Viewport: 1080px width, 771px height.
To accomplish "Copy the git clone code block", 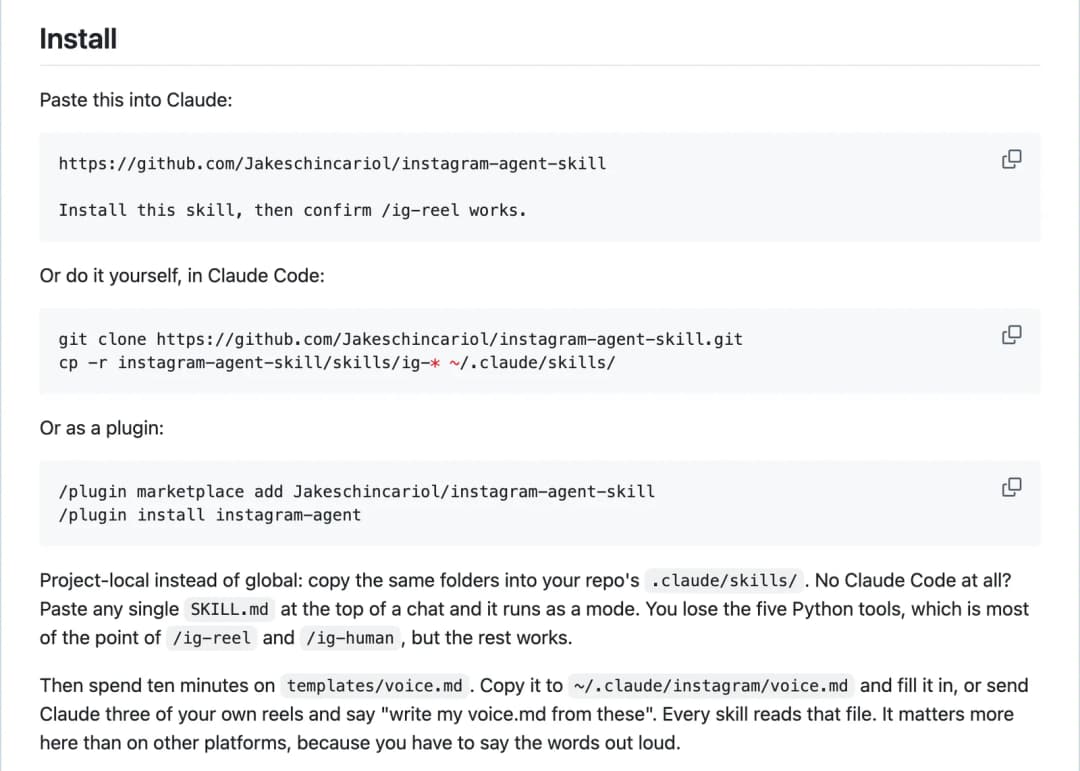I will pyautogui.click(x=1011, y=335).
